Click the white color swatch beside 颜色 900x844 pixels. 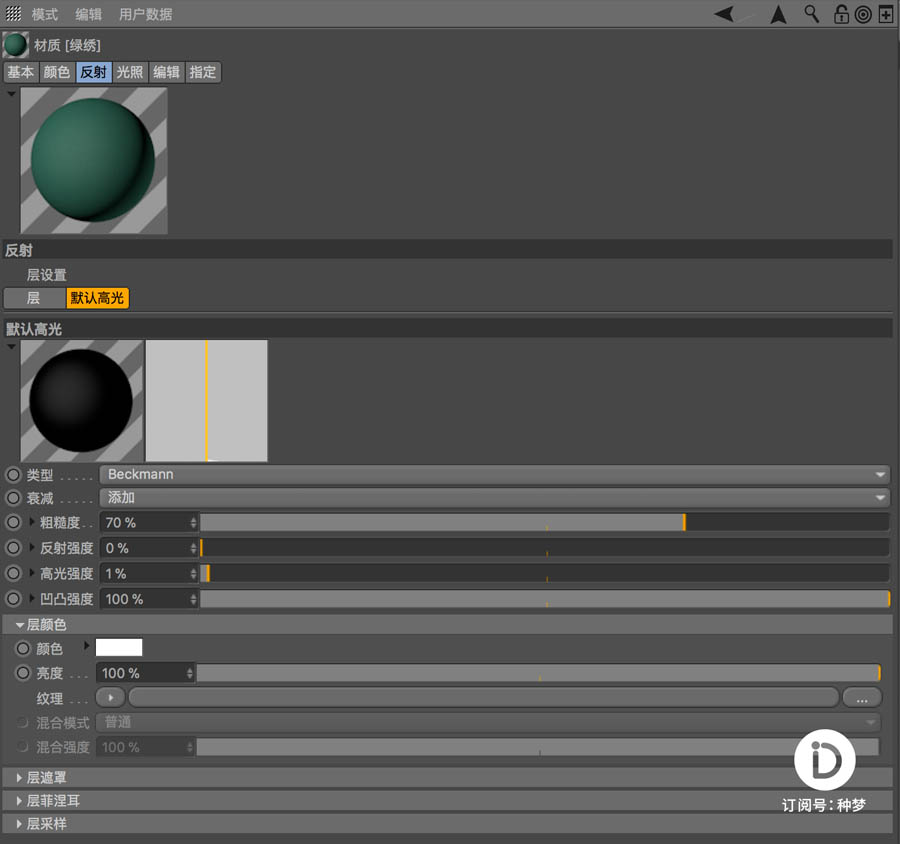coord(118,647)
